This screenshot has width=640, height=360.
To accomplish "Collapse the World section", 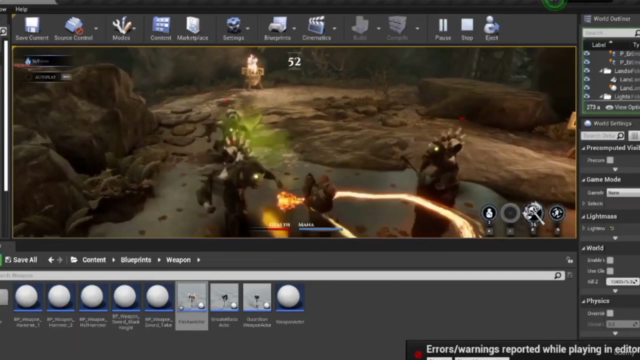I will [583, 248].
